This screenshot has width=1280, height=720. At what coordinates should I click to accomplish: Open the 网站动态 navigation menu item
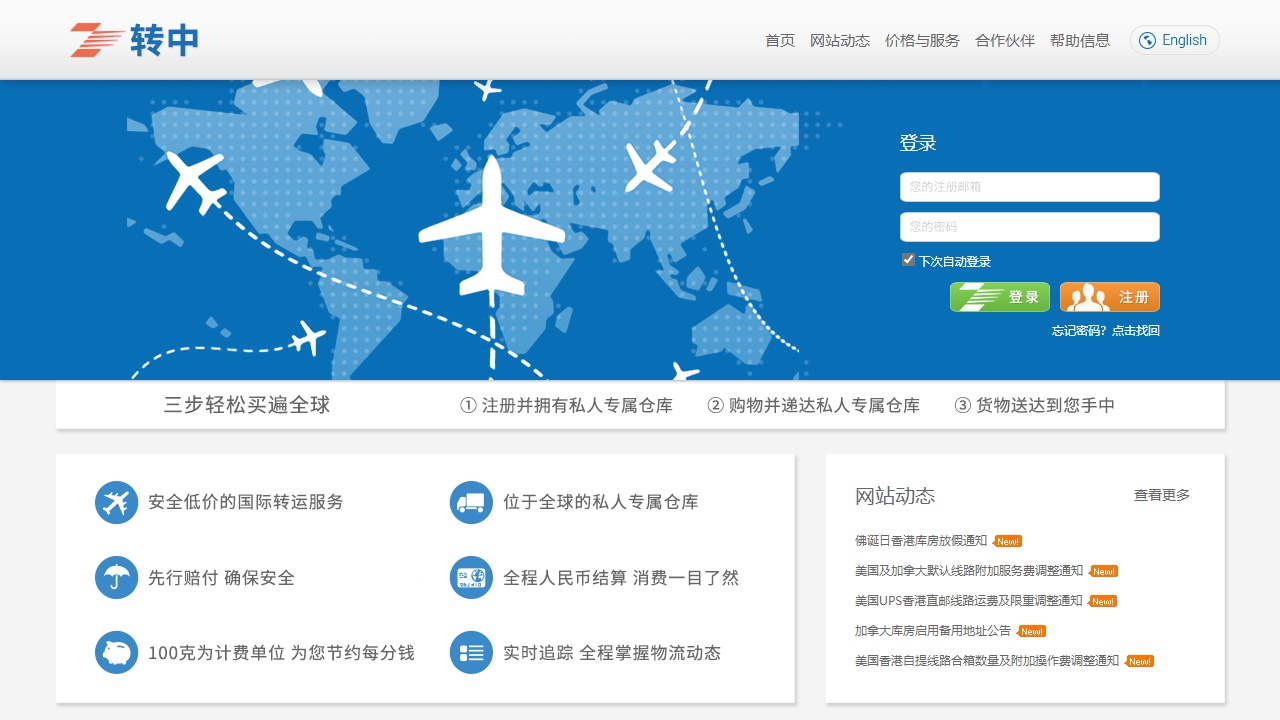(x=840, y=40)
